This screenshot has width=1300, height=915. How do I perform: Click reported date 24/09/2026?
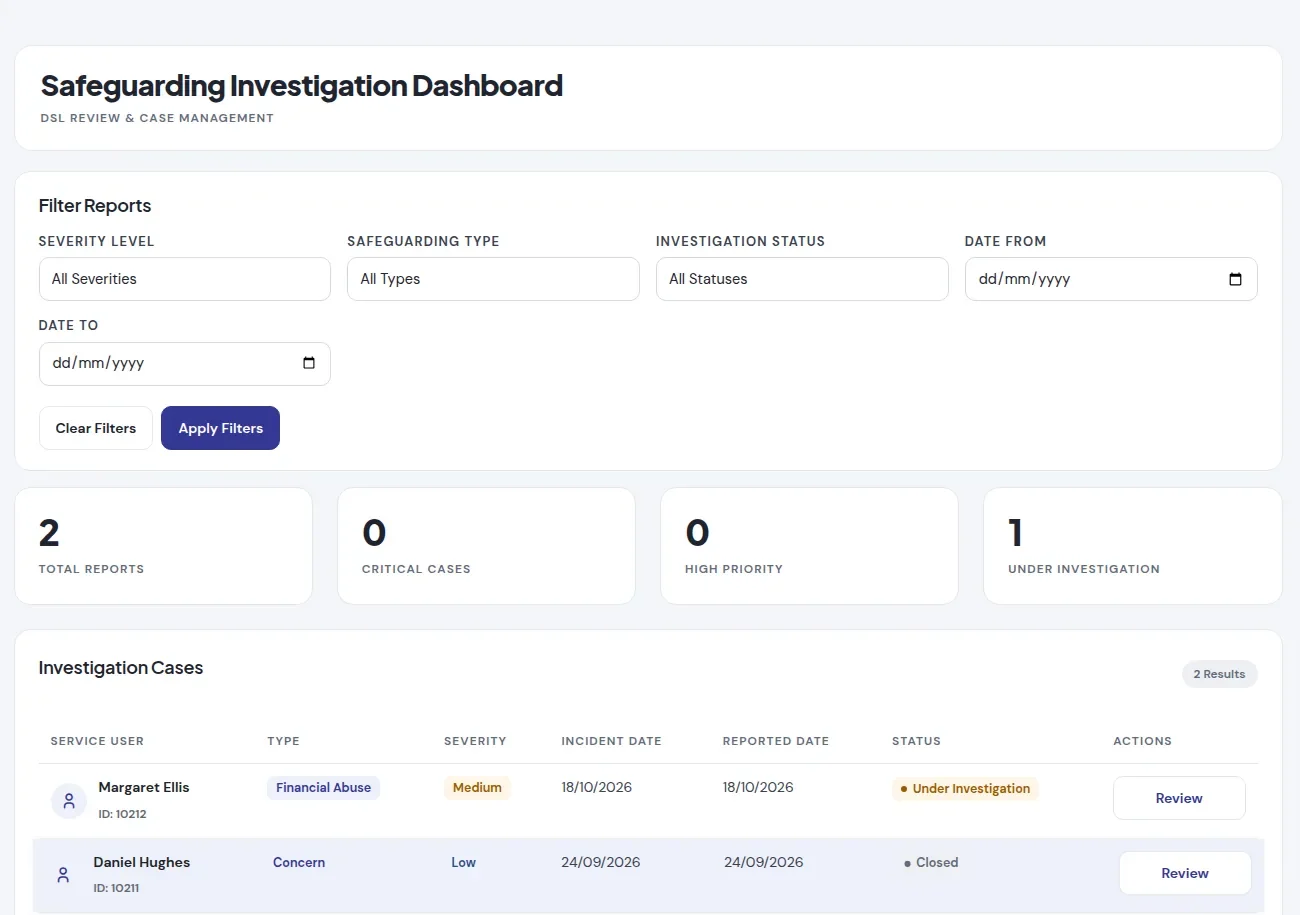point(764,862)
